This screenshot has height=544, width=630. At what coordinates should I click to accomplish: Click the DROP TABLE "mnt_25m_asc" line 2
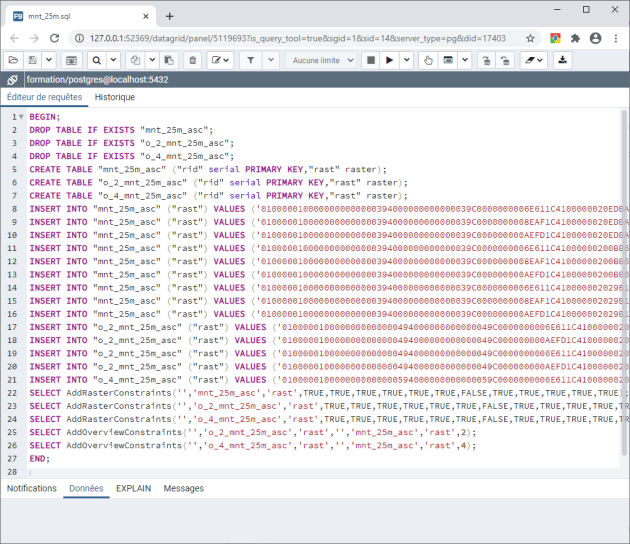point(121,130)
